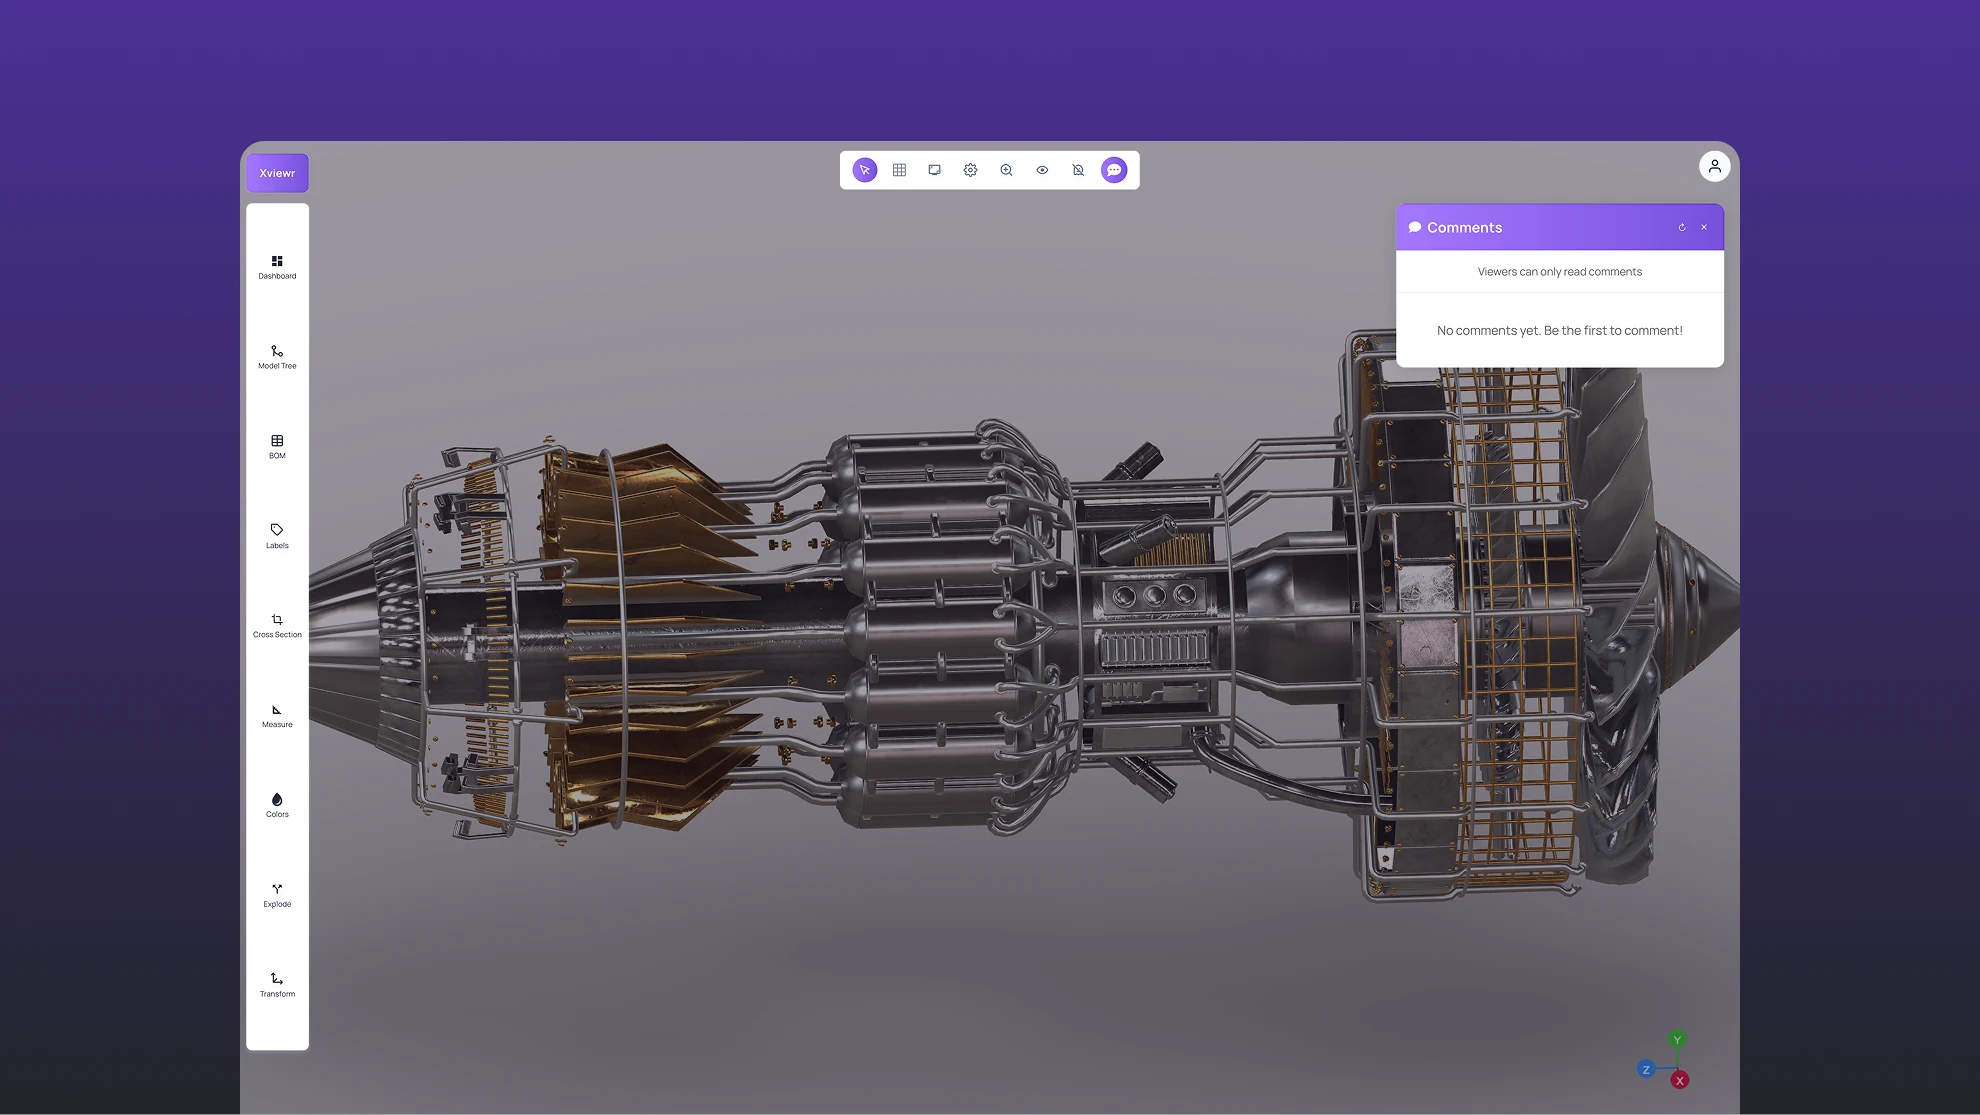Screen dimensions: 1980x1115
Task: Toggle the eye visibility icon
Action: pos(1042,170)
